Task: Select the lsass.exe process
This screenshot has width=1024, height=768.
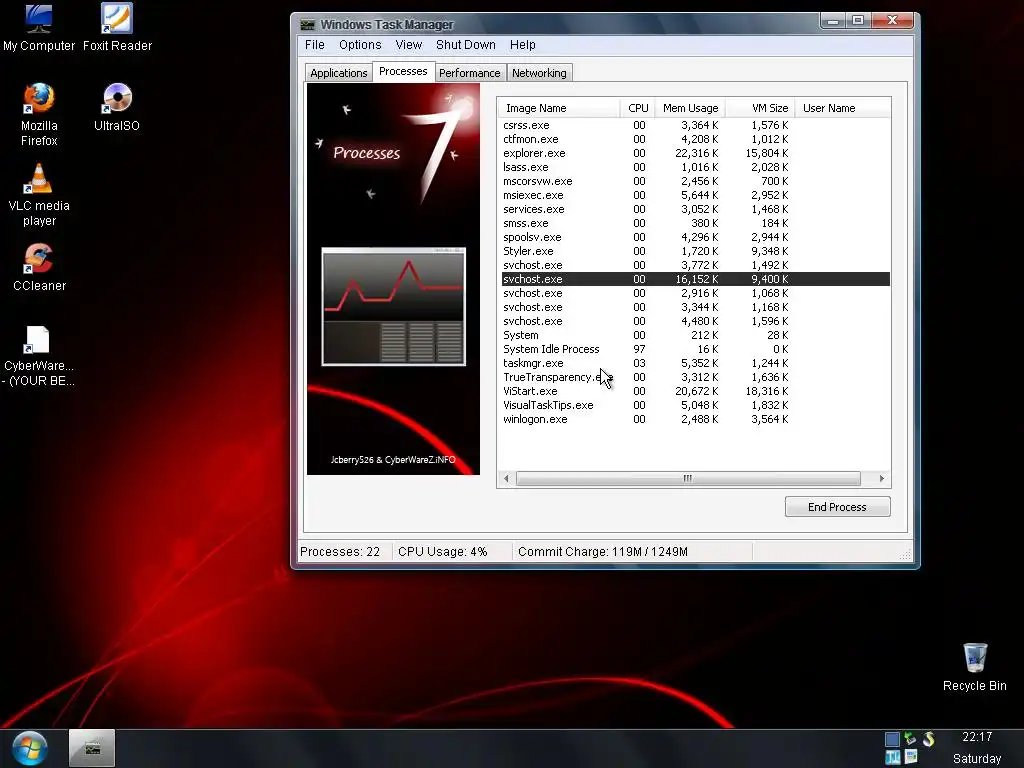Action: [x=696, y=167]
